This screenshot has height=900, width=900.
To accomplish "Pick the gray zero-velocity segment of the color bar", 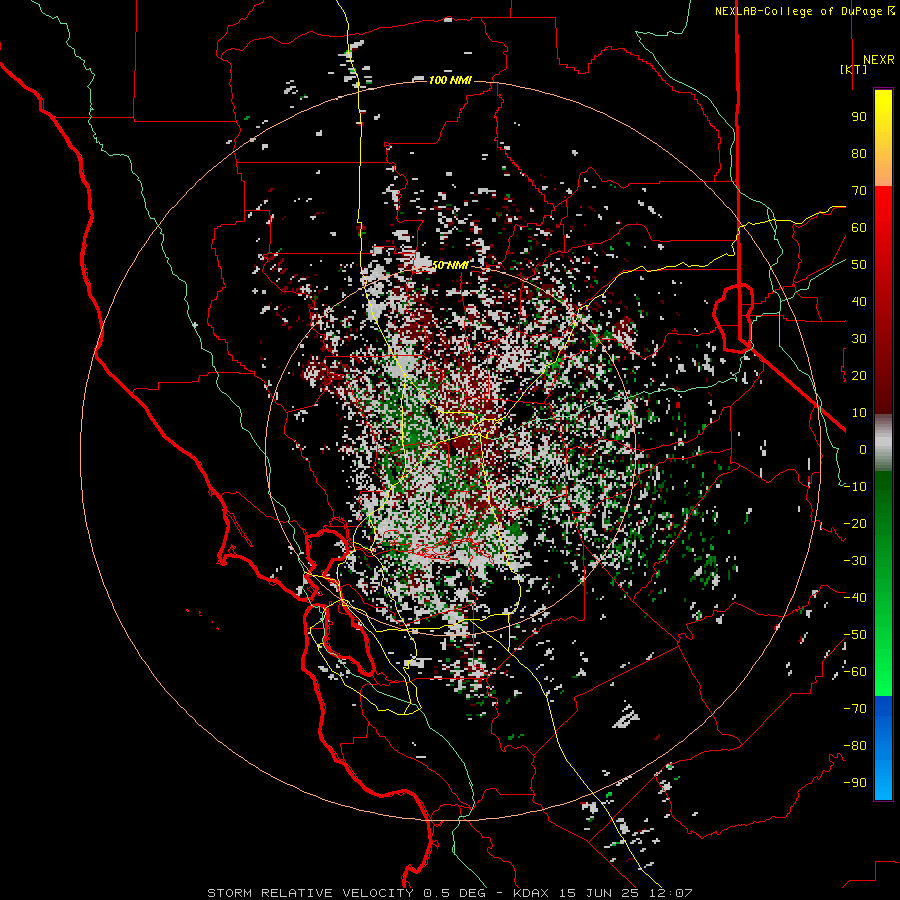I will pos(883,442).
